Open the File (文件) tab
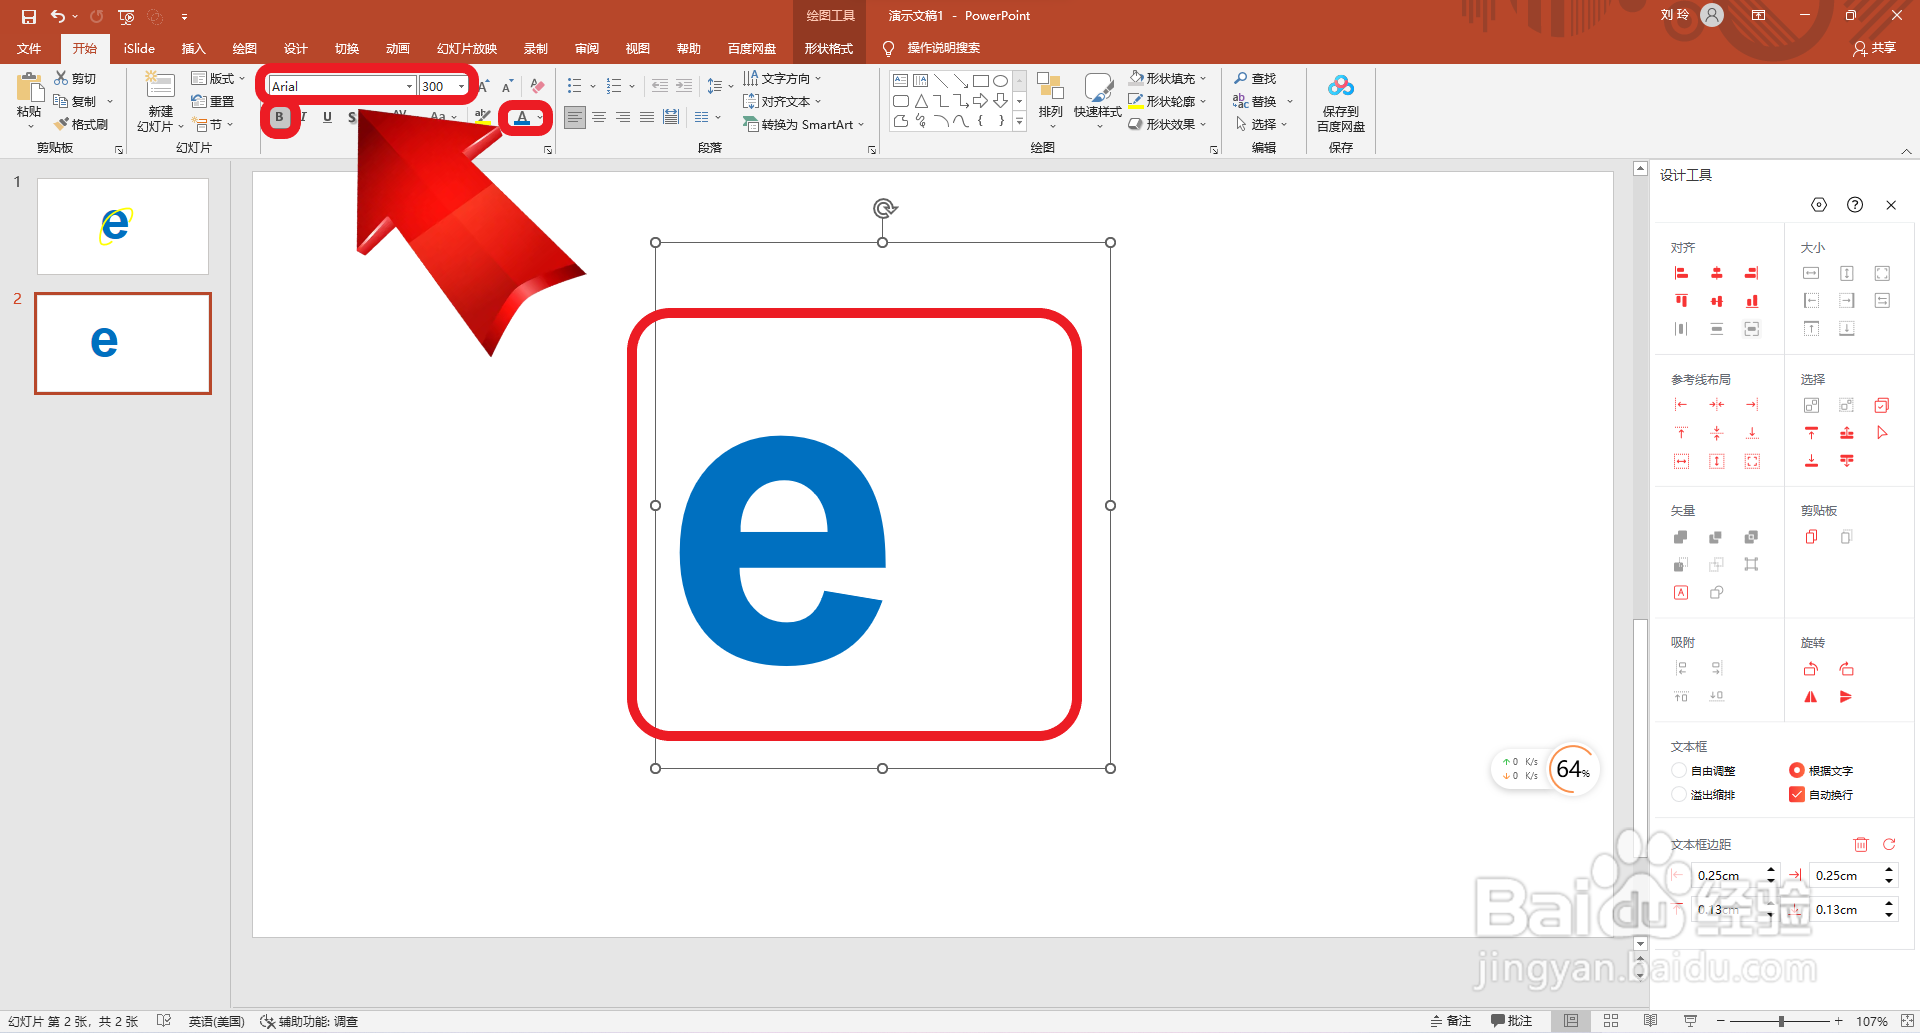Viewport: 1920px width, 1033px height. click(x=30, y=48)
